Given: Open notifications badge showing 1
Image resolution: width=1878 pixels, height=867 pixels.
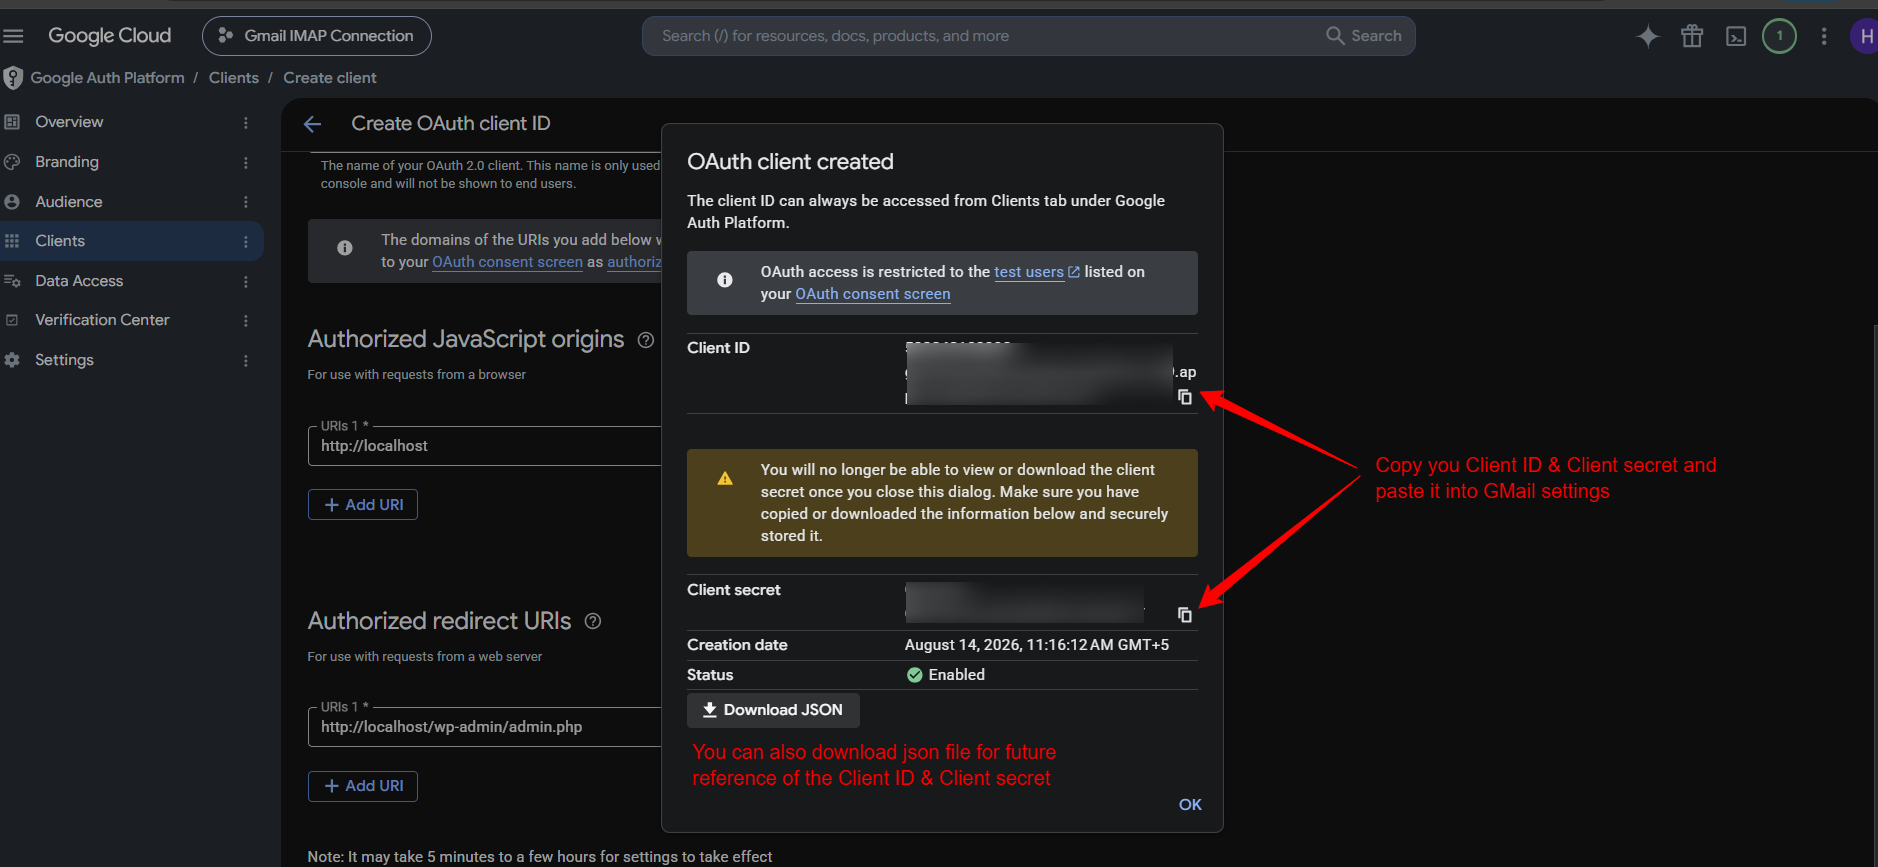Looking at the screenshot, I should click(1779, 36).
